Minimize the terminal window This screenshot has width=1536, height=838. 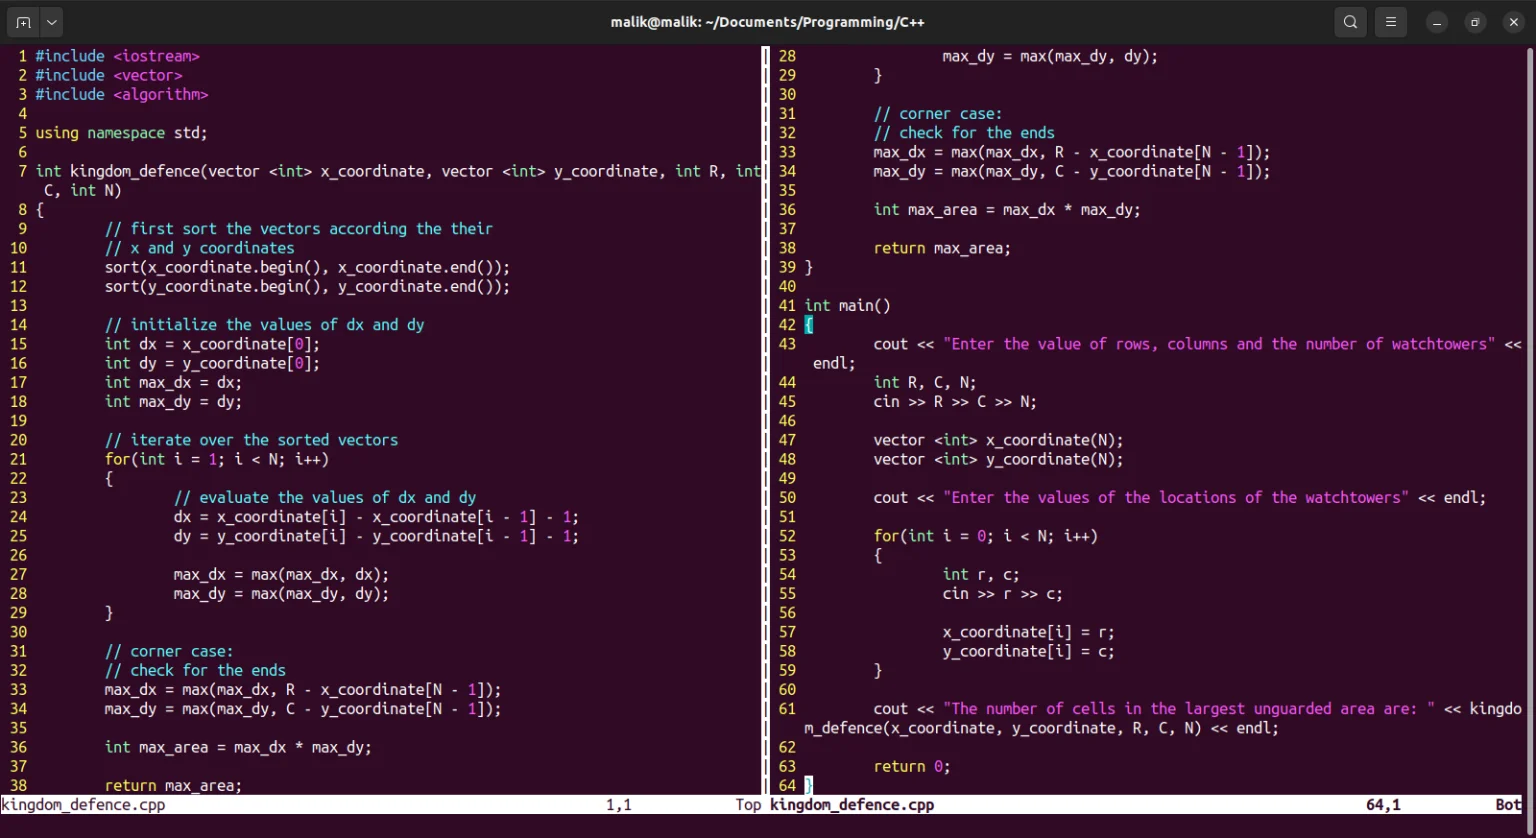pyautogui.click(x=1437, y=22)
